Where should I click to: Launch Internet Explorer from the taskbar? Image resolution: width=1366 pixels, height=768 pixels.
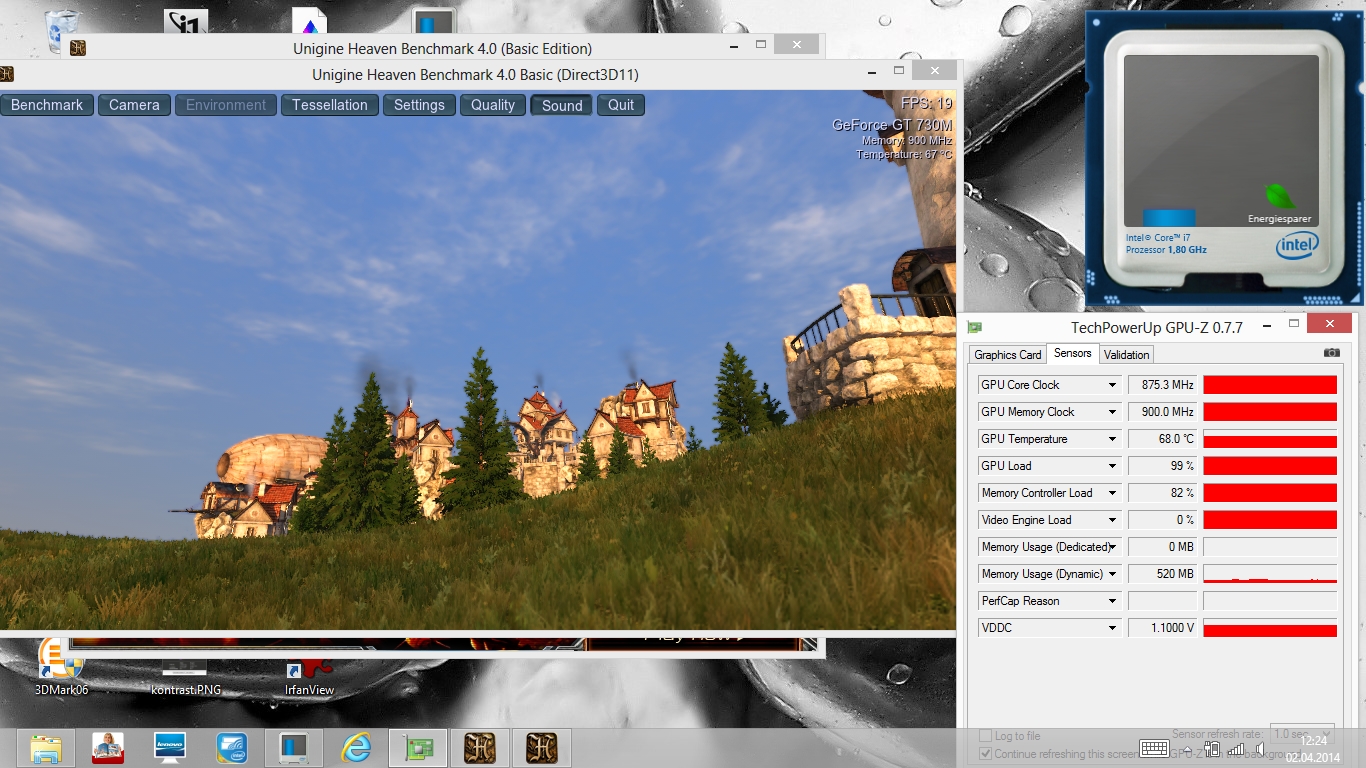click(x=356, y=748)
